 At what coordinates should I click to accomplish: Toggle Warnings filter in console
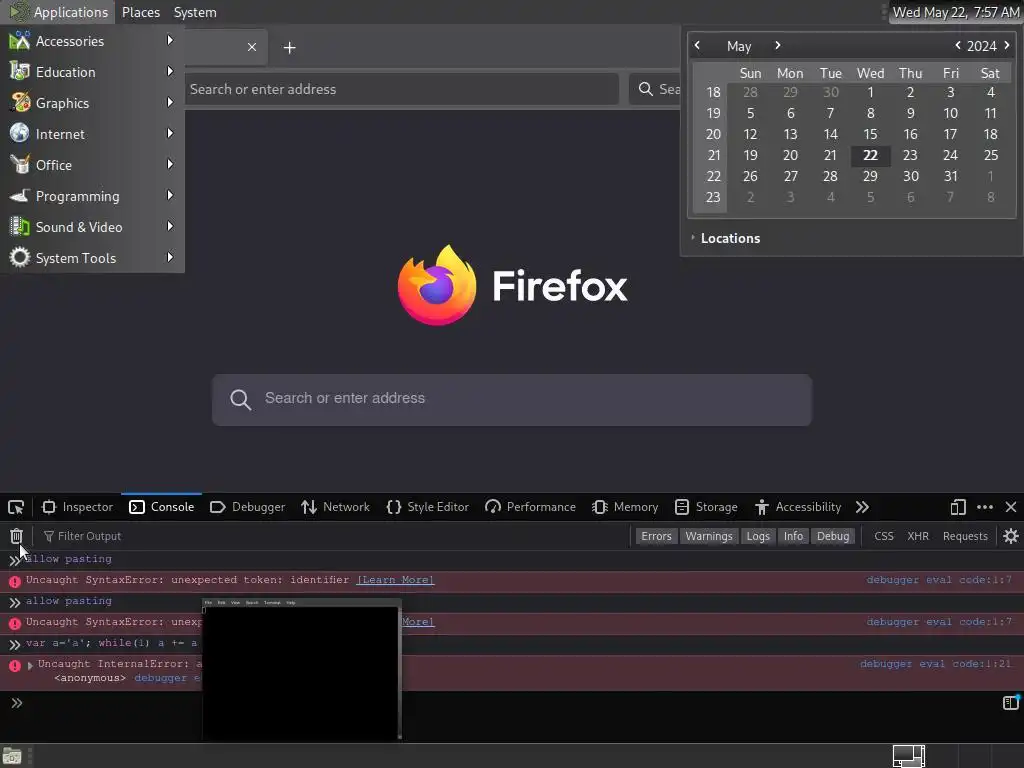[x=709, y=536]
